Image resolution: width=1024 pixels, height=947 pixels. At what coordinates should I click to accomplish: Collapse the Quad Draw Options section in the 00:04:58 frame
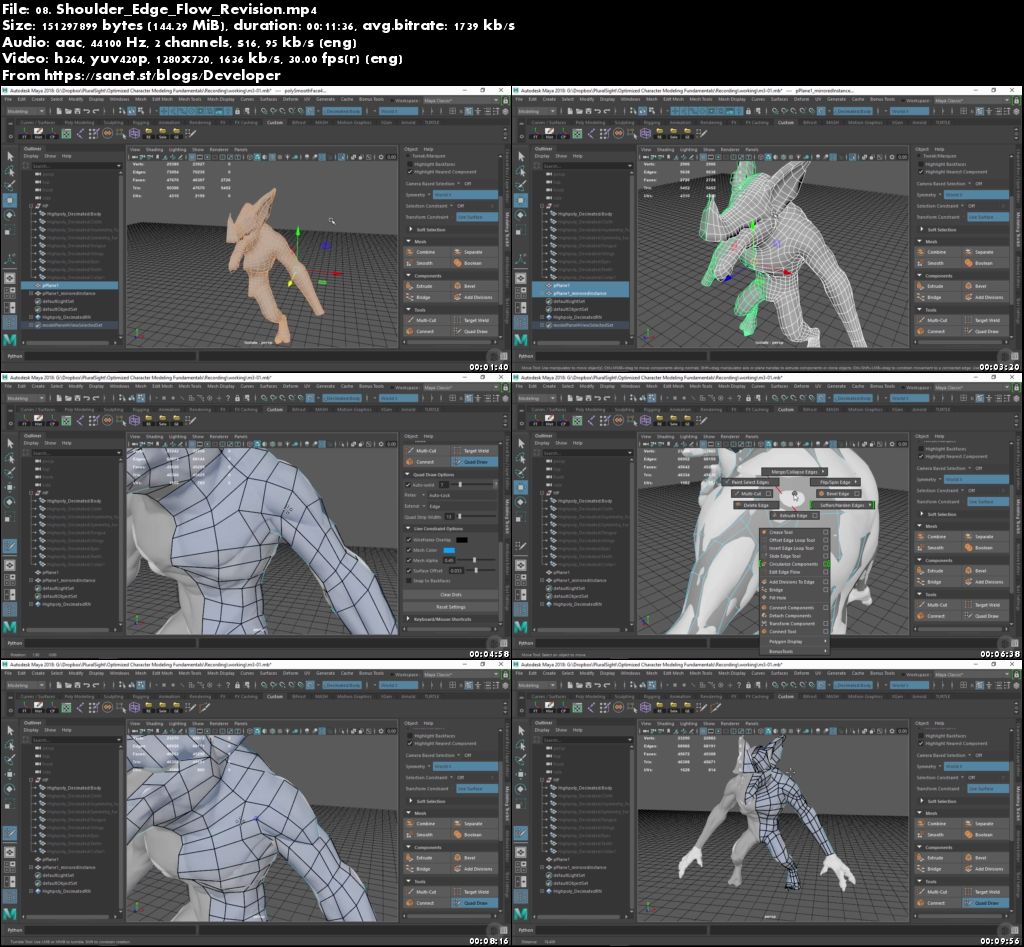(408, 475)
